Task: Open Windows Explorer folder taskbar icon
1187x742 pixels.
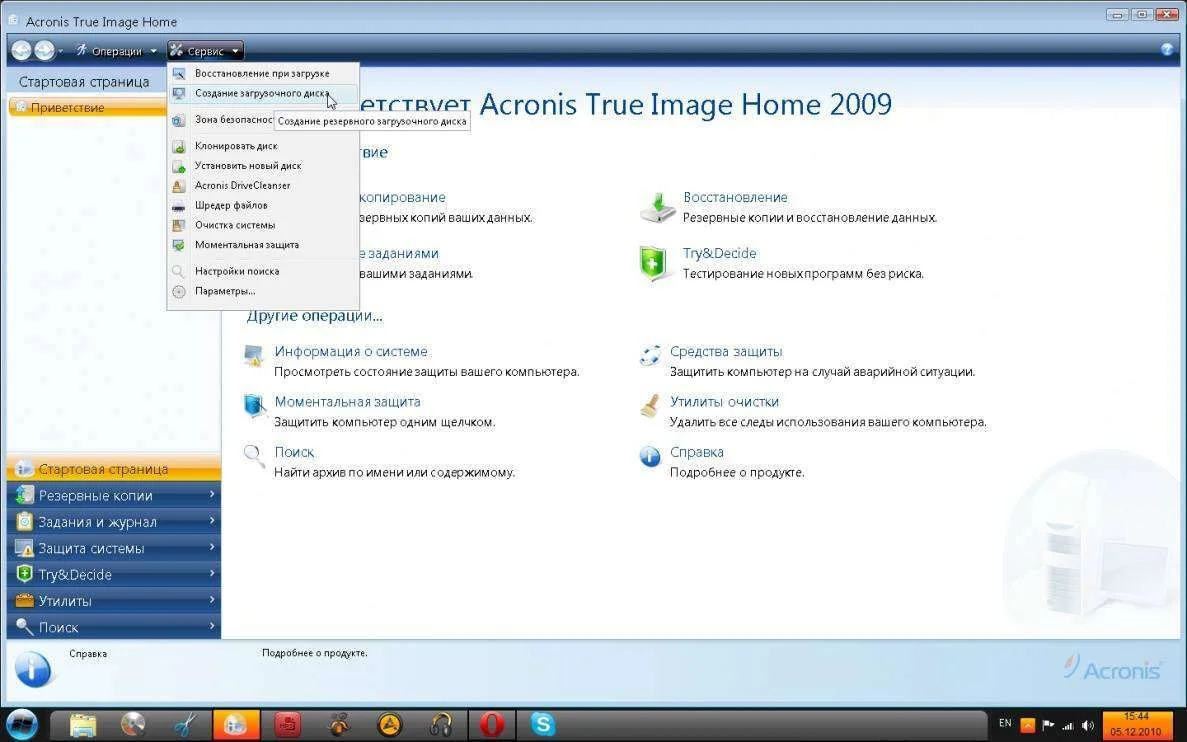Action: [83, 725]
